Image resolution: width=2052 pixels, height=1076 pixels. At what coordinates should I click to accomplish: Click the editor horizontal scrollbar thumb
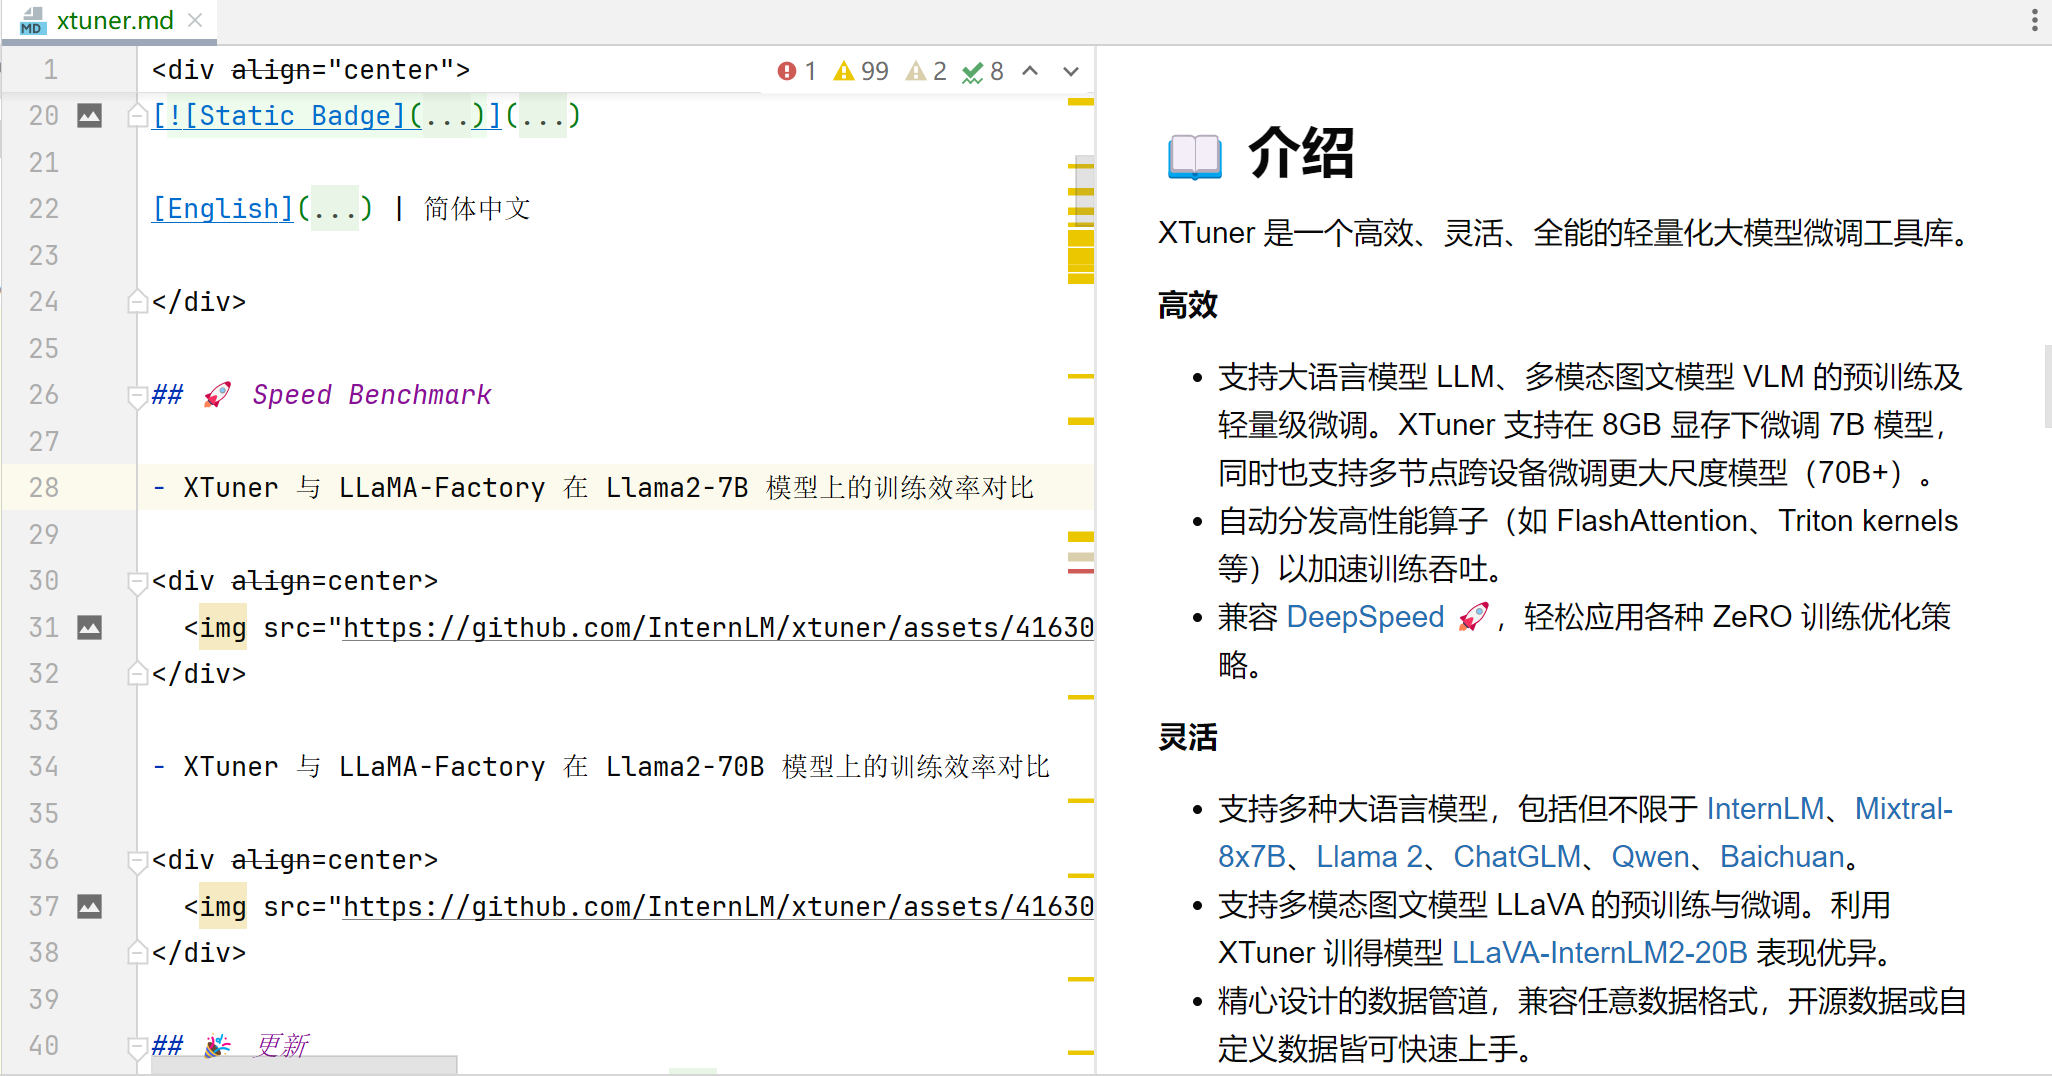pyautogui.click(x=304, y=1065)
